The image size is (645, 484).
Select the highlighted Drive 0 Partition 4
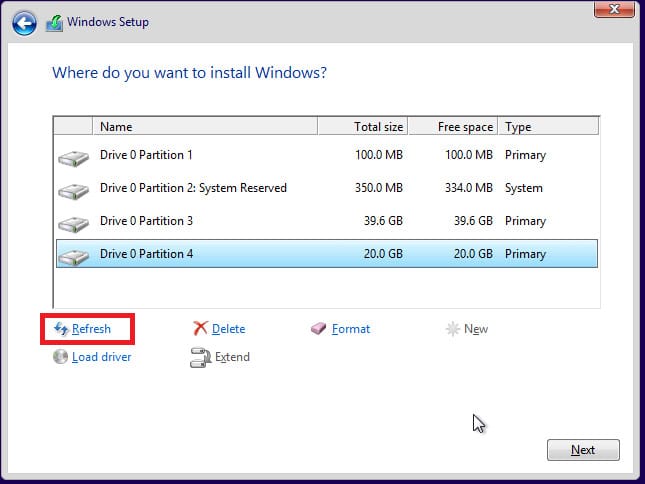point(327,254)
